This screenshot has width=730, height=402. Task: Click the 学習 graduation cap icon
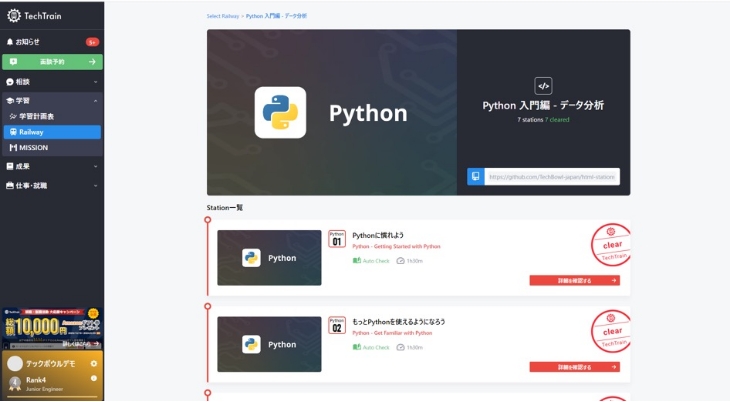coord(10,101)
